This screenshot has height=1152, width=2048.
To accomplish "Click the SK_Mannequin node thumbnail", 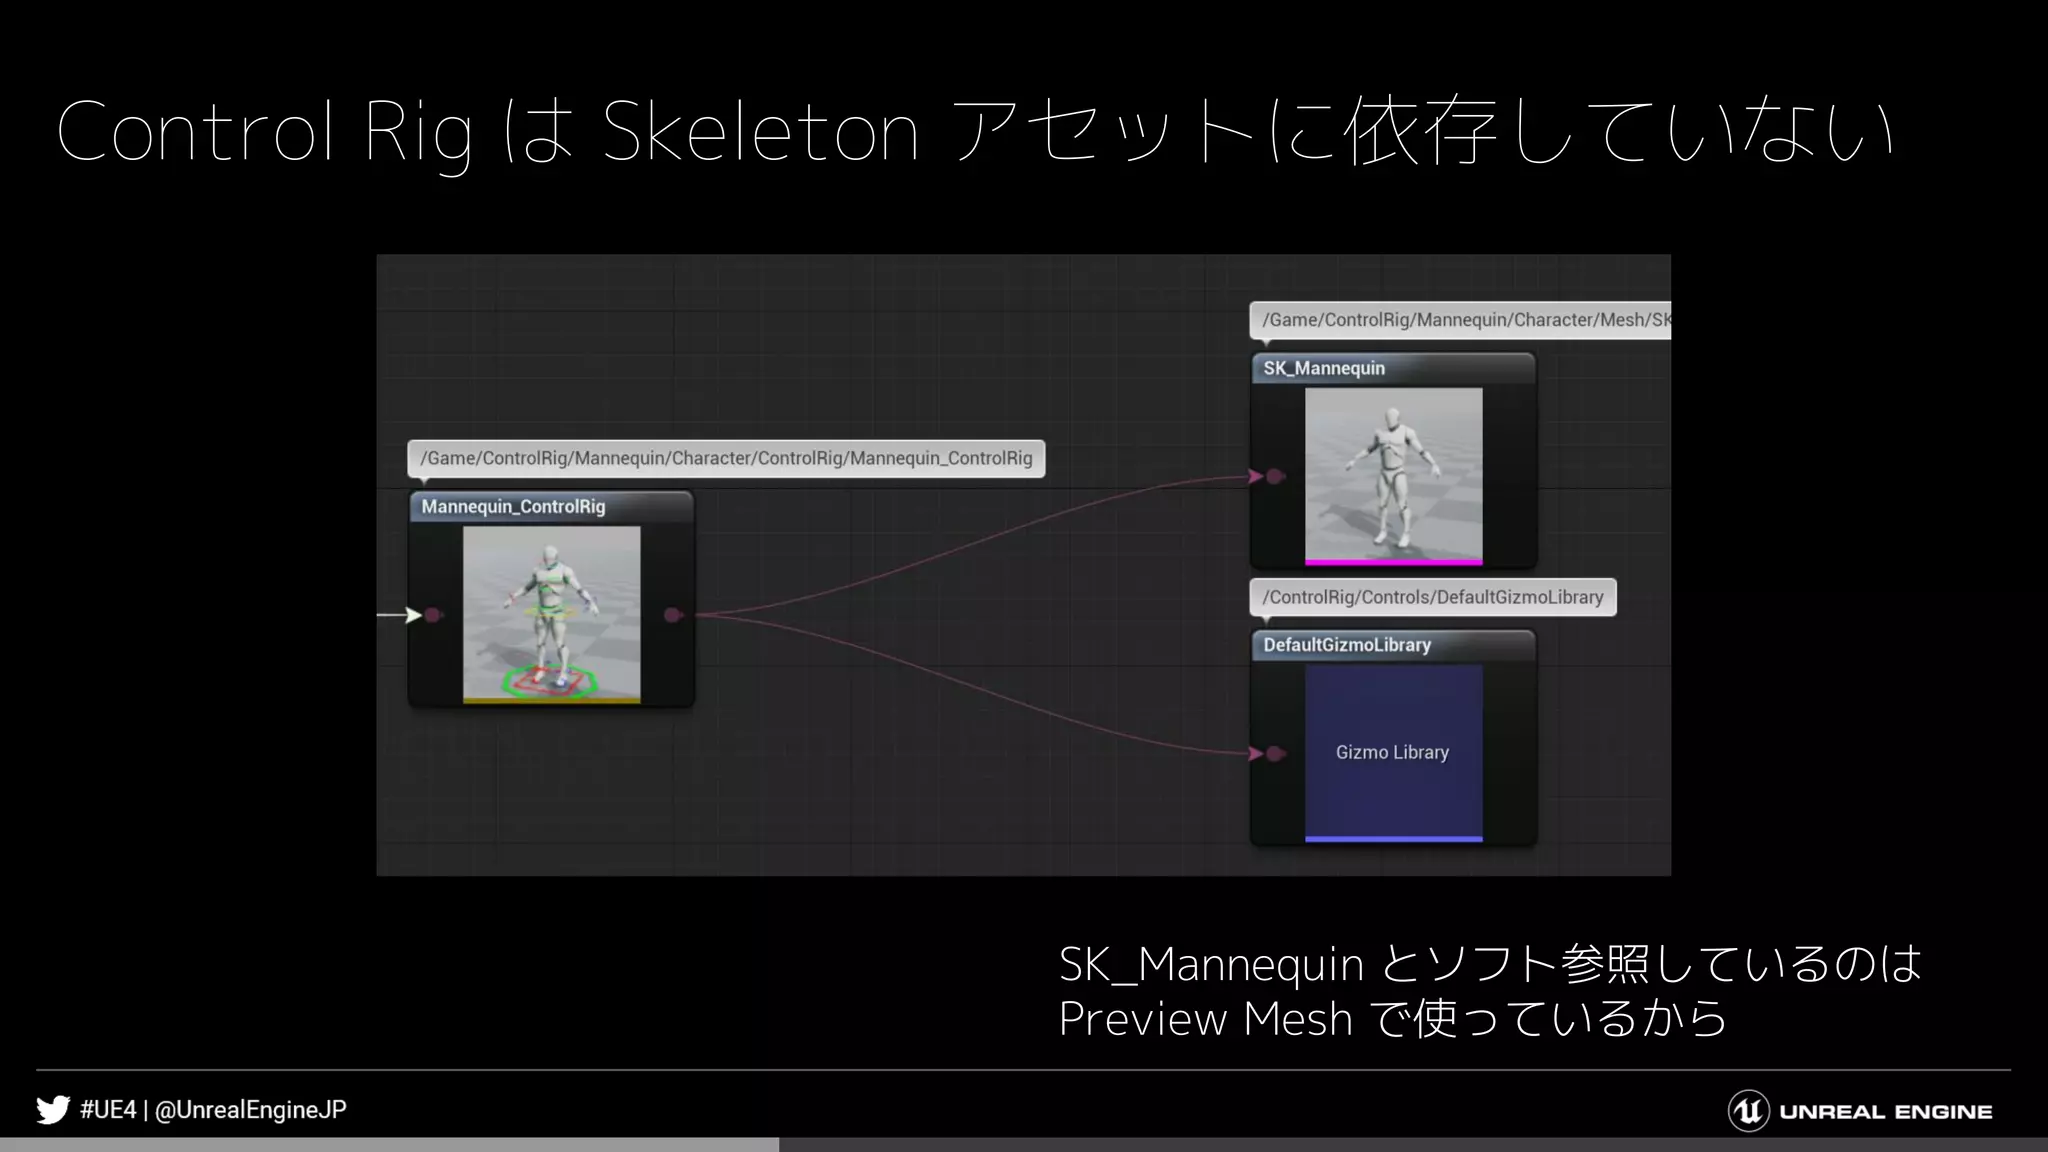I will [x=1393, y=476].
